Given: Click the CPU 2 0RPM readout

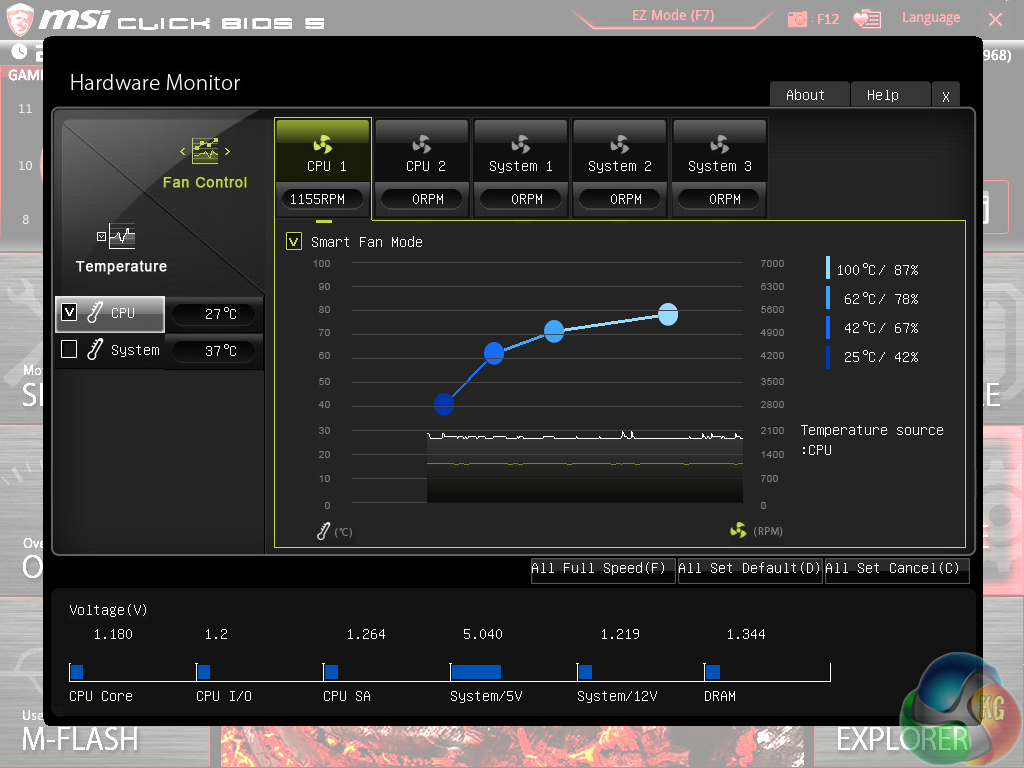Looking at the screenshot, I should [x=422, y=199].
